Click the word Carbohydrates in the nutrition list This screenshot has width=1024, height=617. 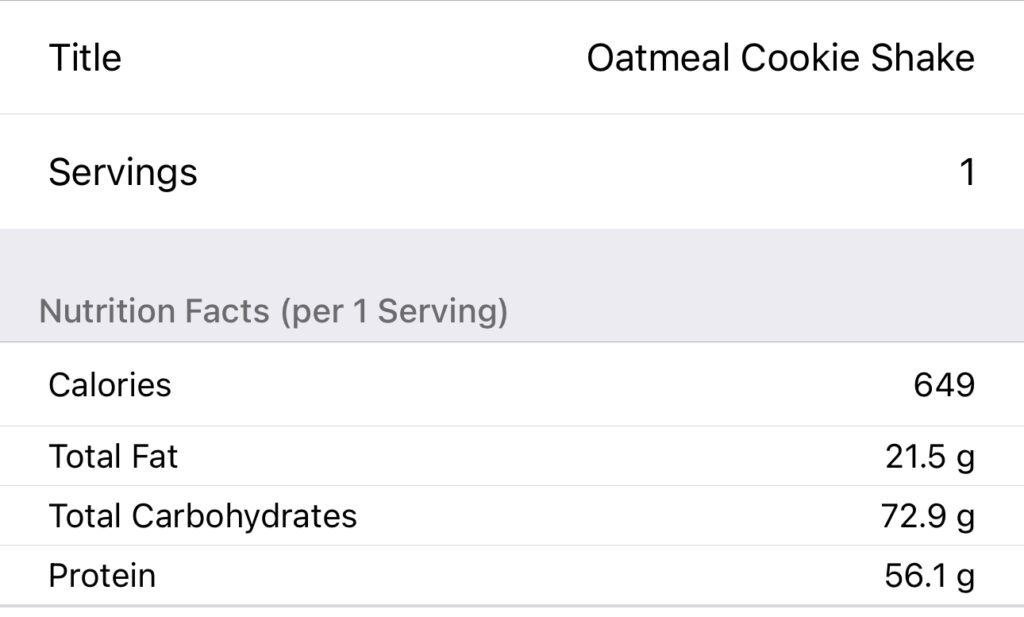click(x=244, y=516)
